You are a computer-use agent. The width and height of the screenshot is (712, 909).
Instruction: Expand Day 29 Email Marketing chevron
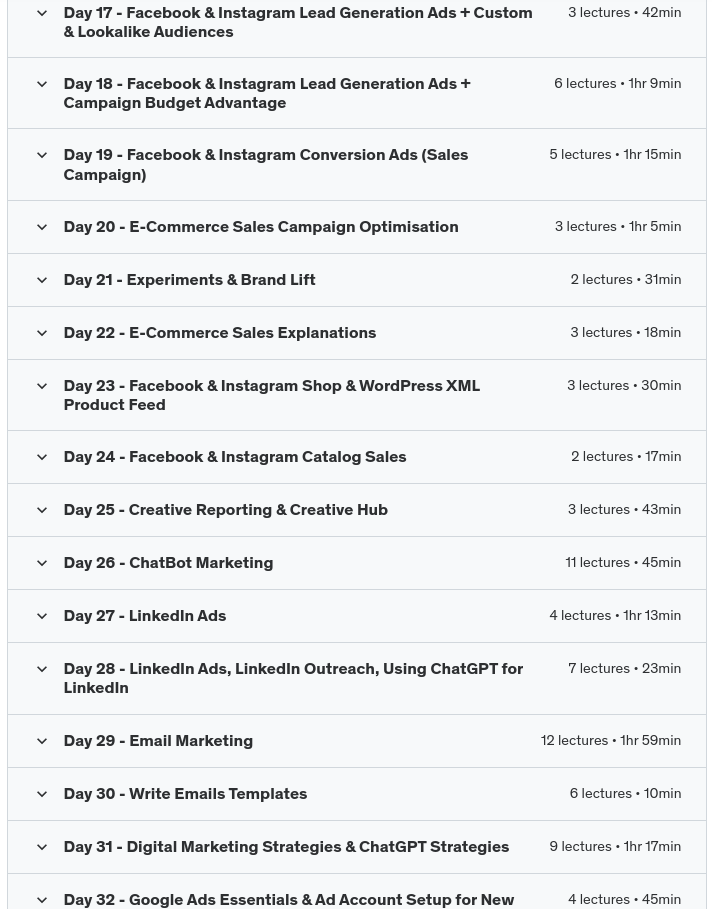coord(42,741)
